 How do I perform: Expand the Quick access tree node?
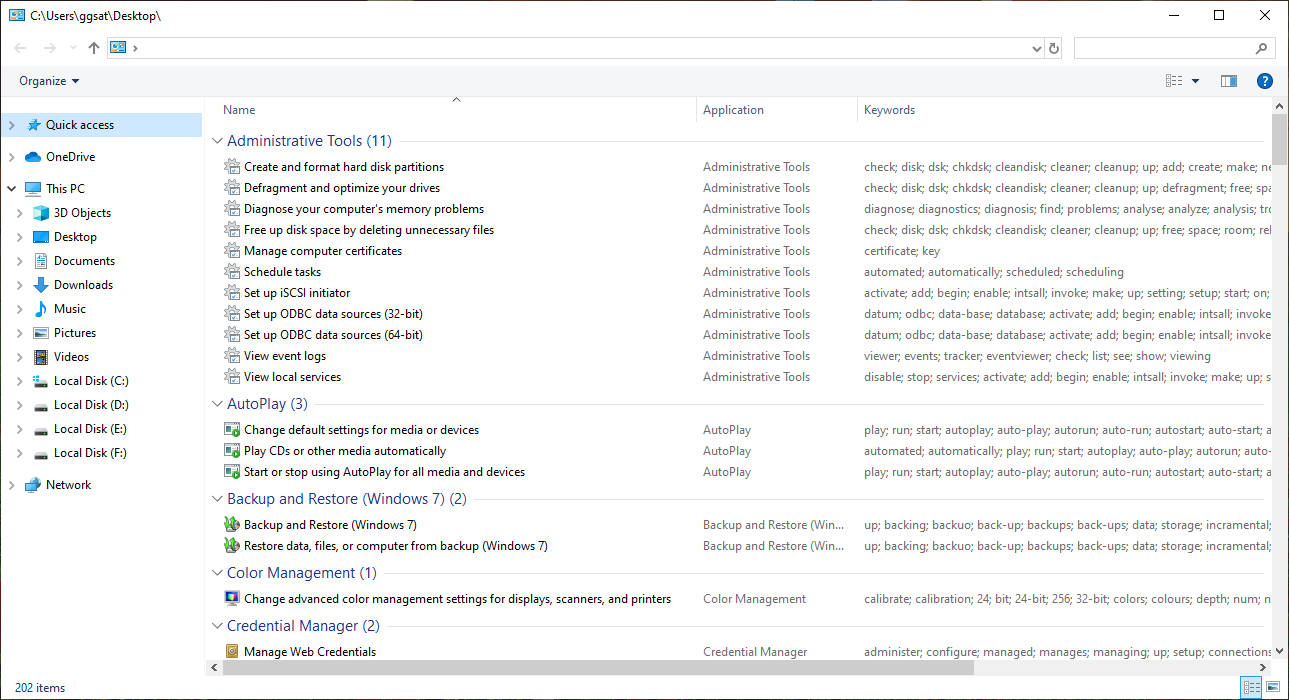point(11,125)
